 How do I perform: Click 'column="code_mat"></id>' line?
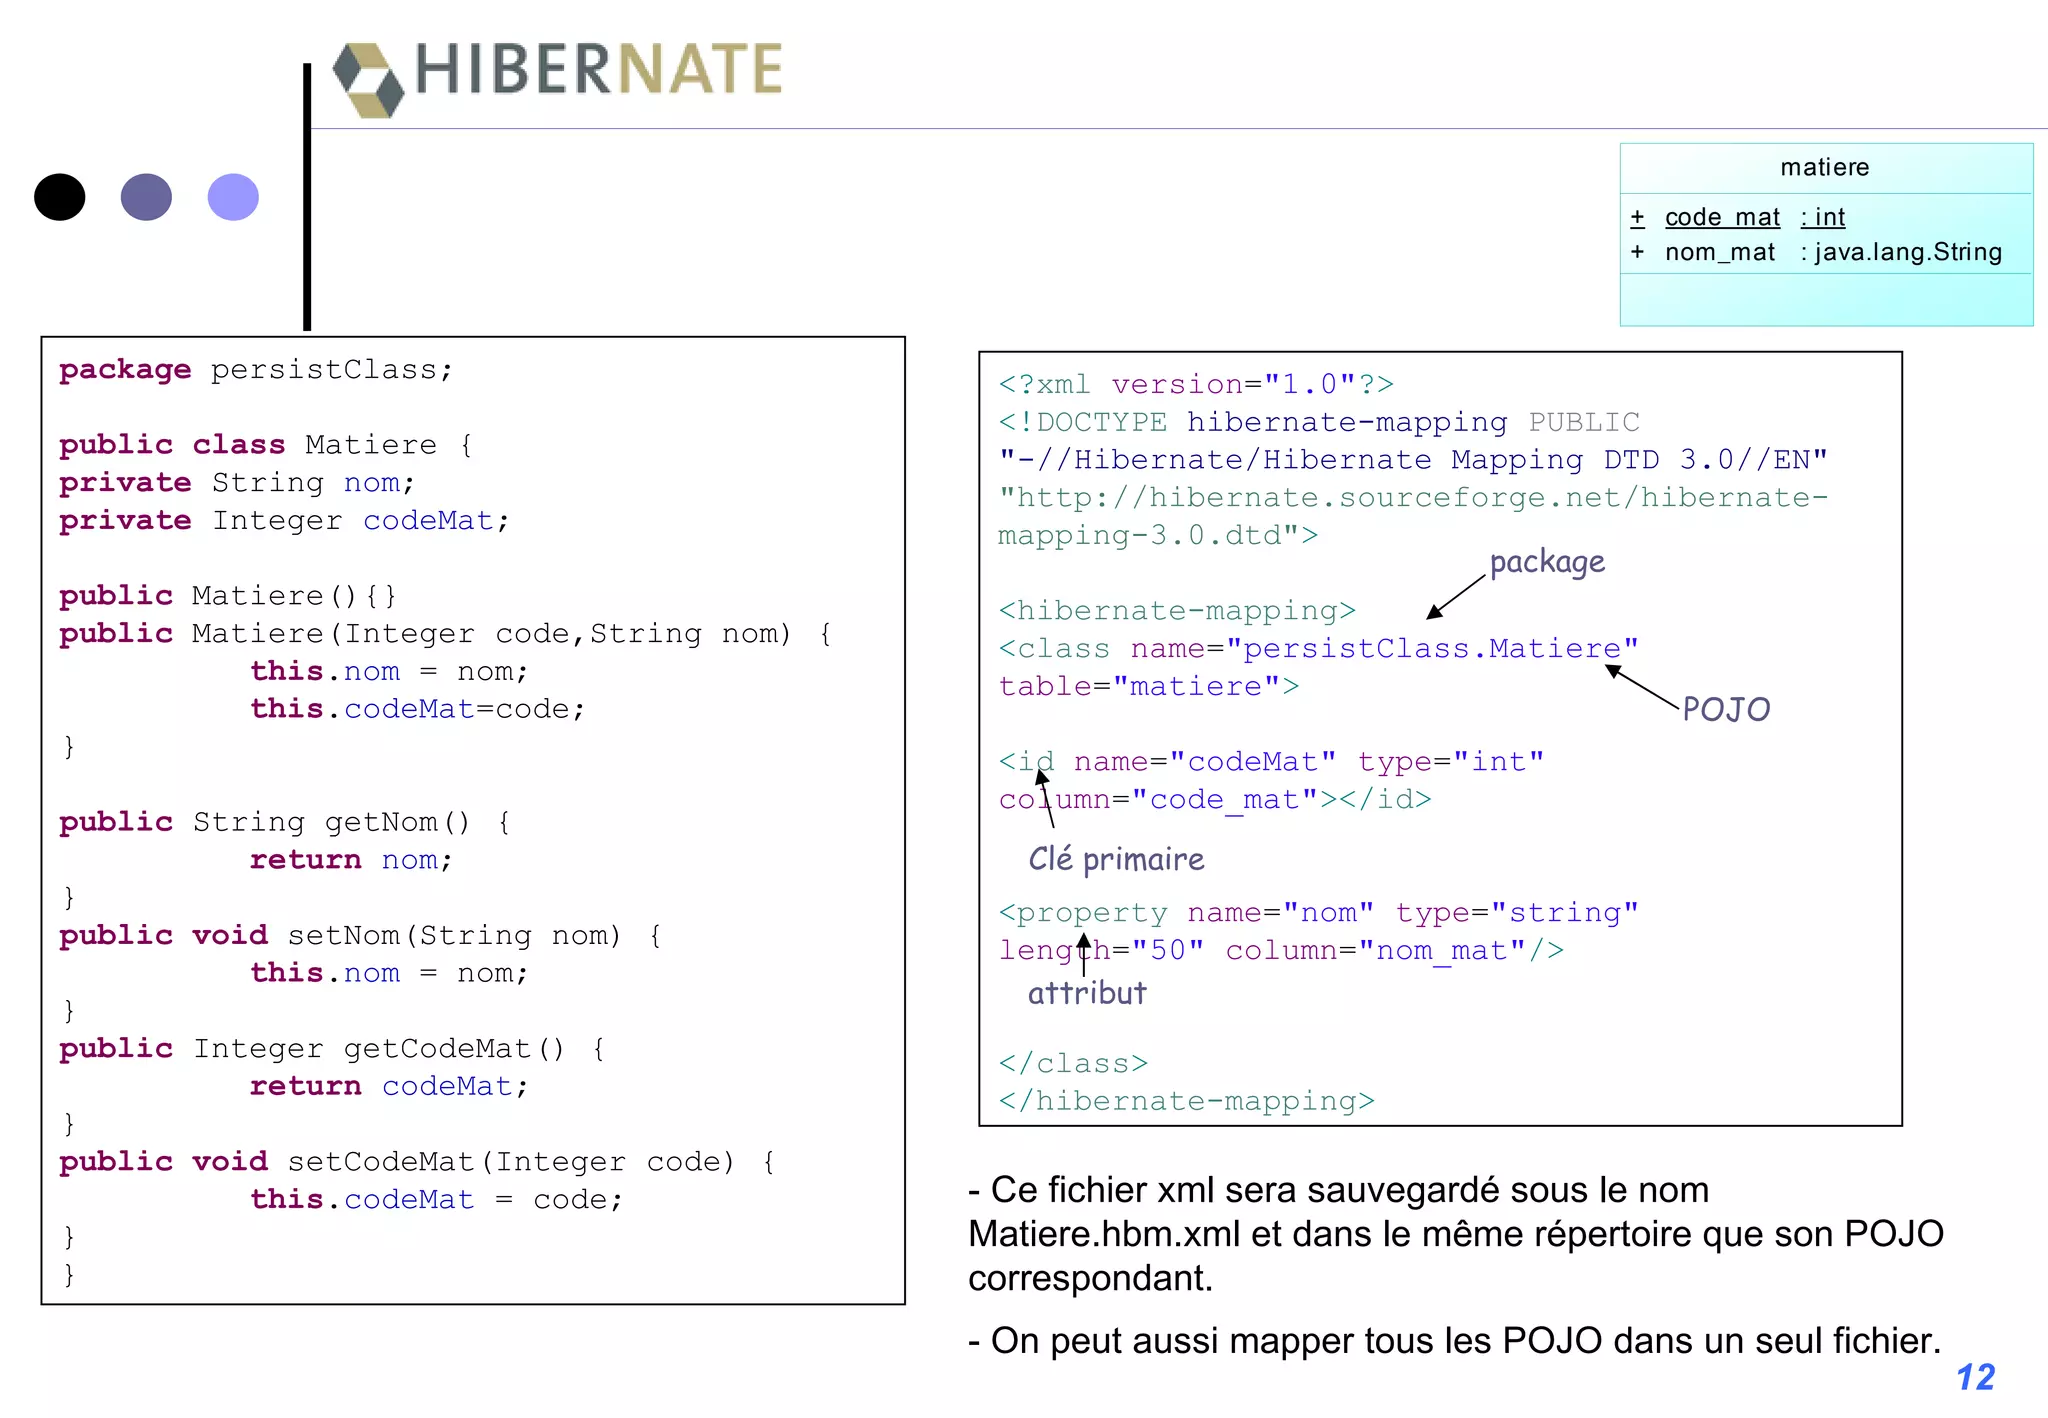[1215, 800]
